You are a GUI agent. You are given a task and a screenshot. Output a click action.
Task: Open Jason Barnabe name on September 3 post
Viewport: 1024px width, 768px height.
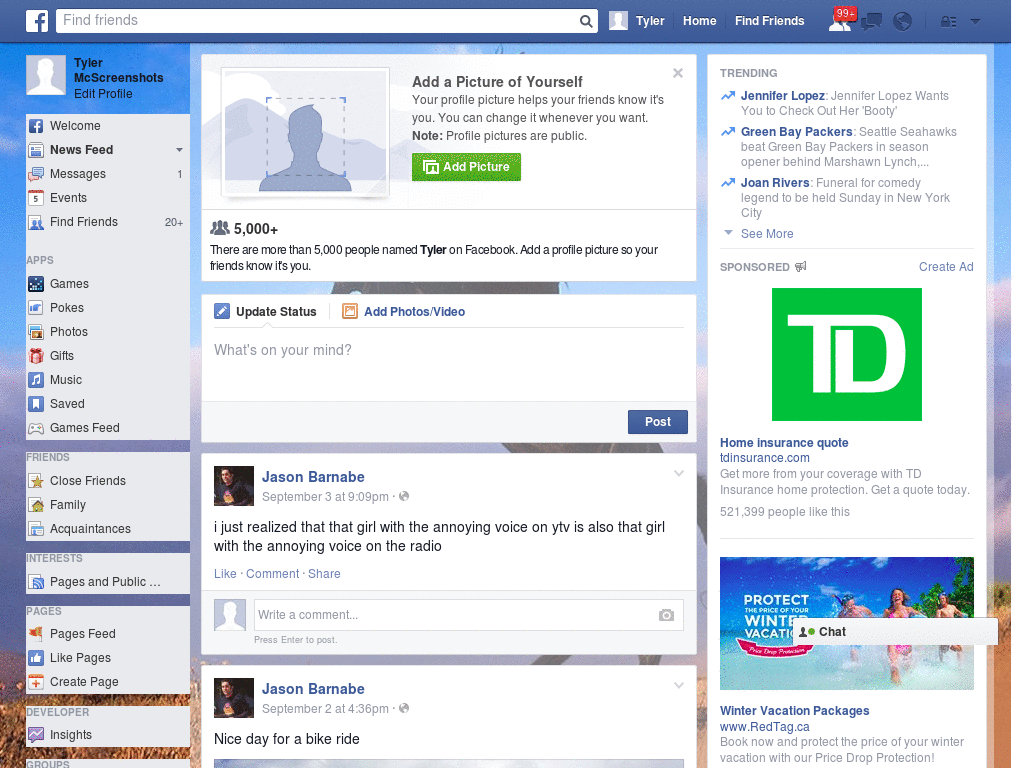pos(313,477)
